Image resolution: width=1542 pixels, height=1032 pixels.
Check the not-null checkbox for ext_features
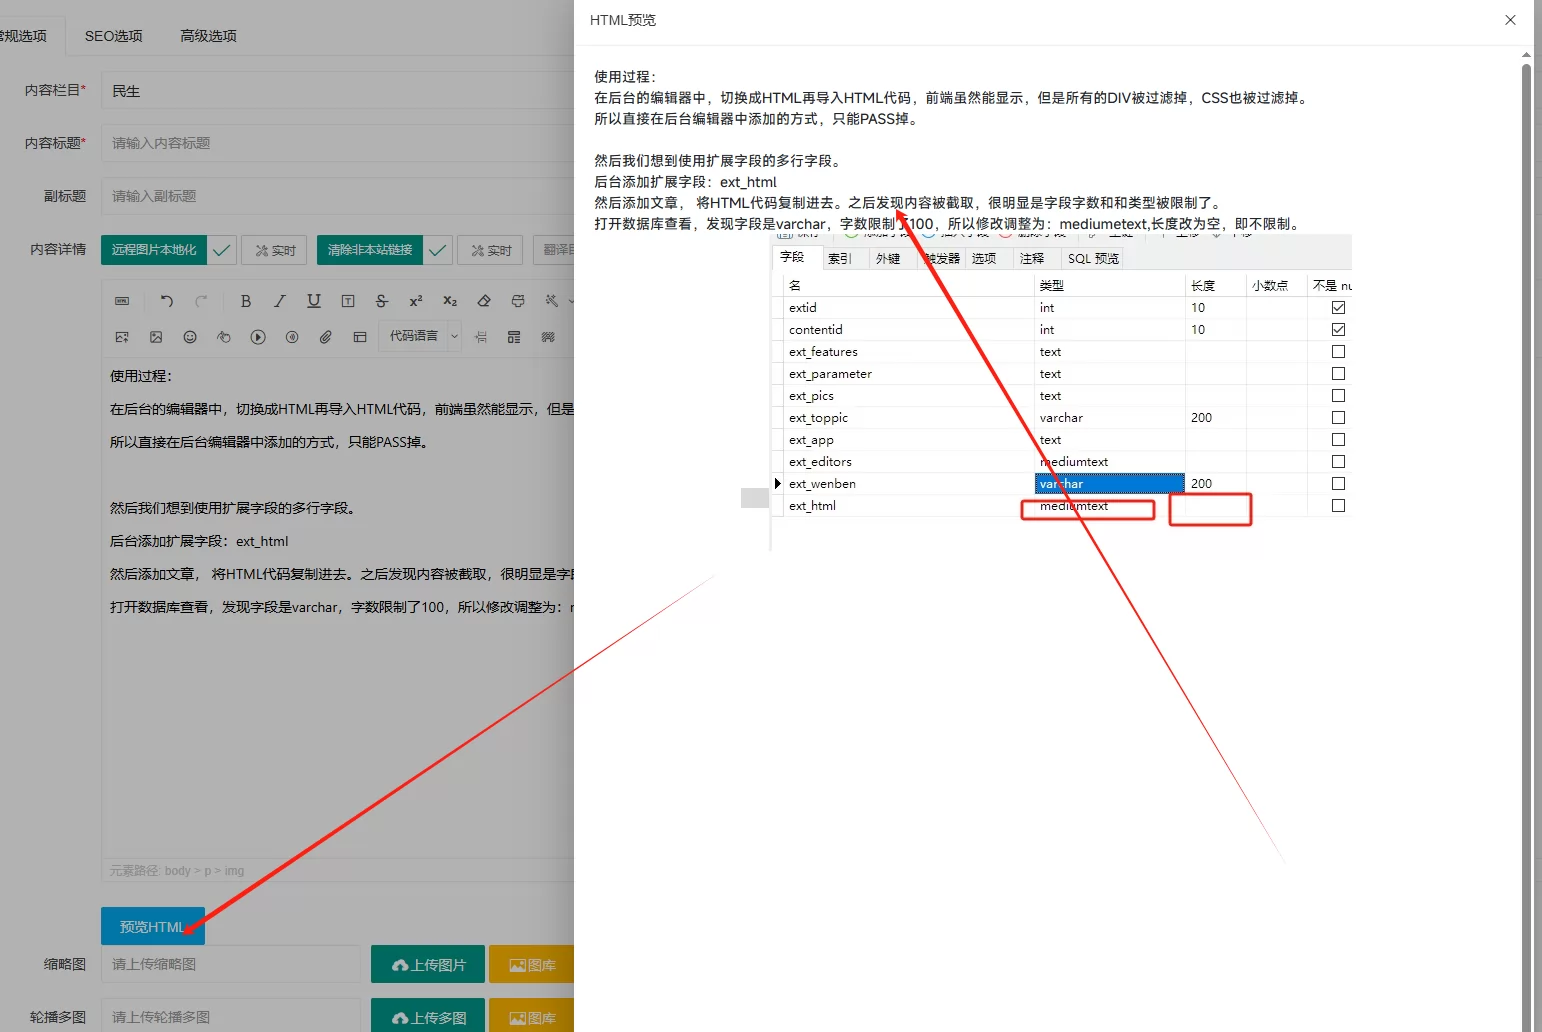[x=1338, y=351]
